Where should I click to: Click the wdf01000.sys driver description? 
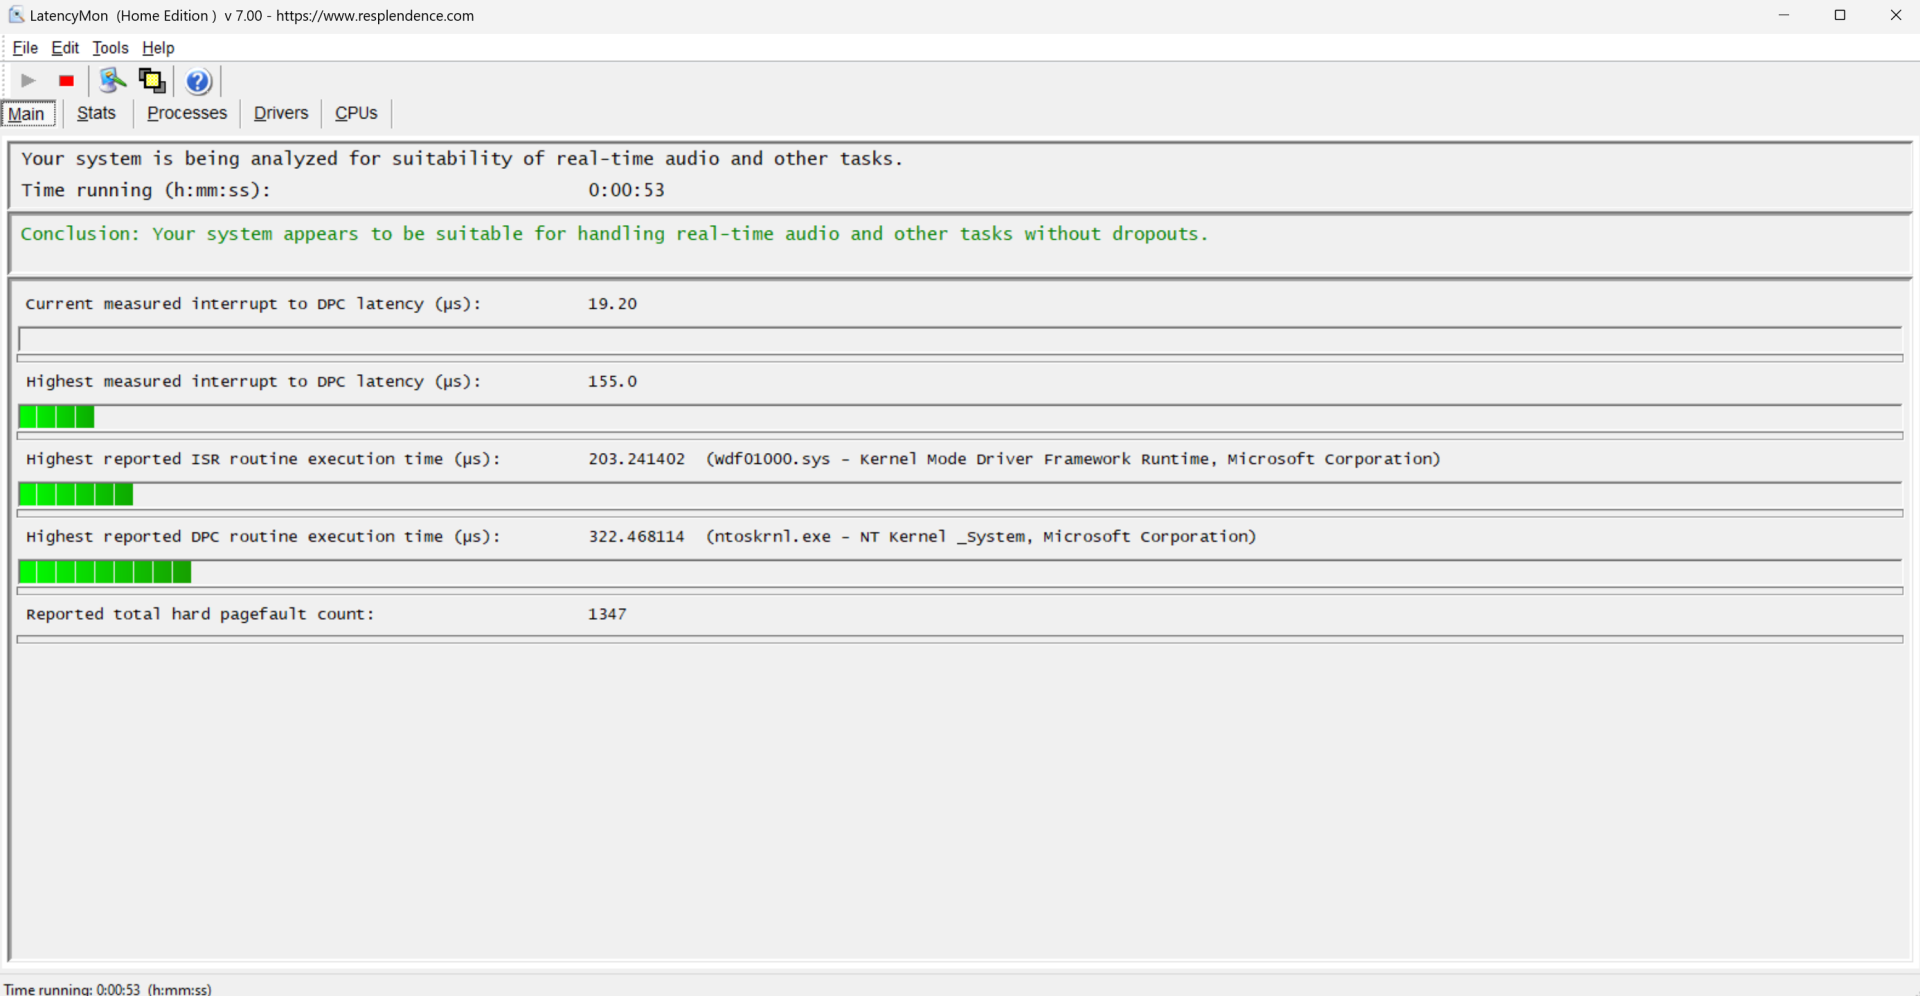[1073, 459]
